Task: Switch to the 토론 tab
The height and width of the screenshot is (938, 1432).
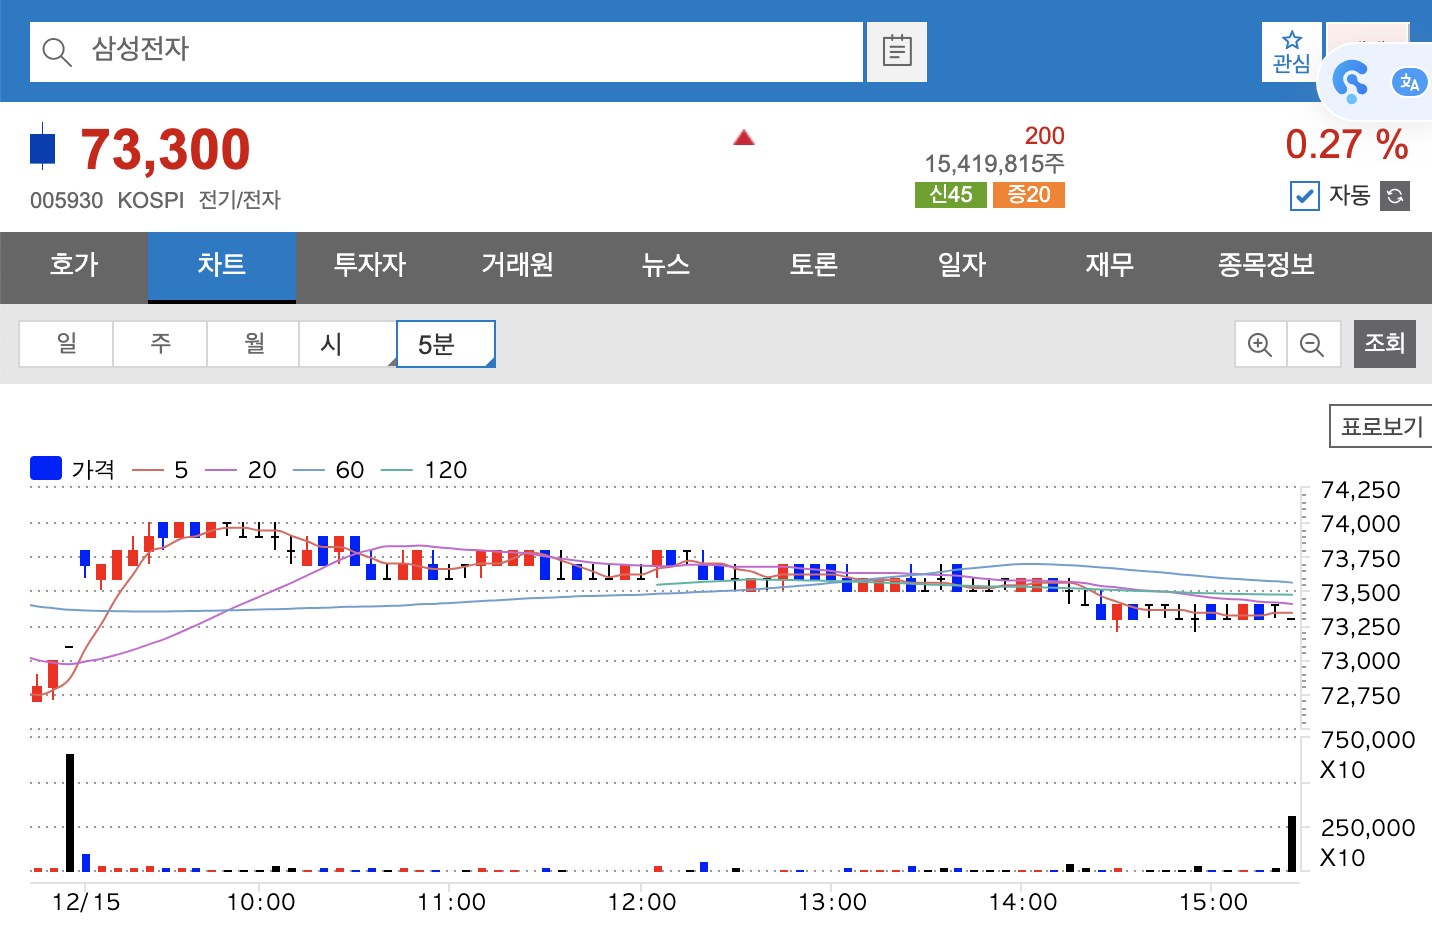Action: point(814,265)
